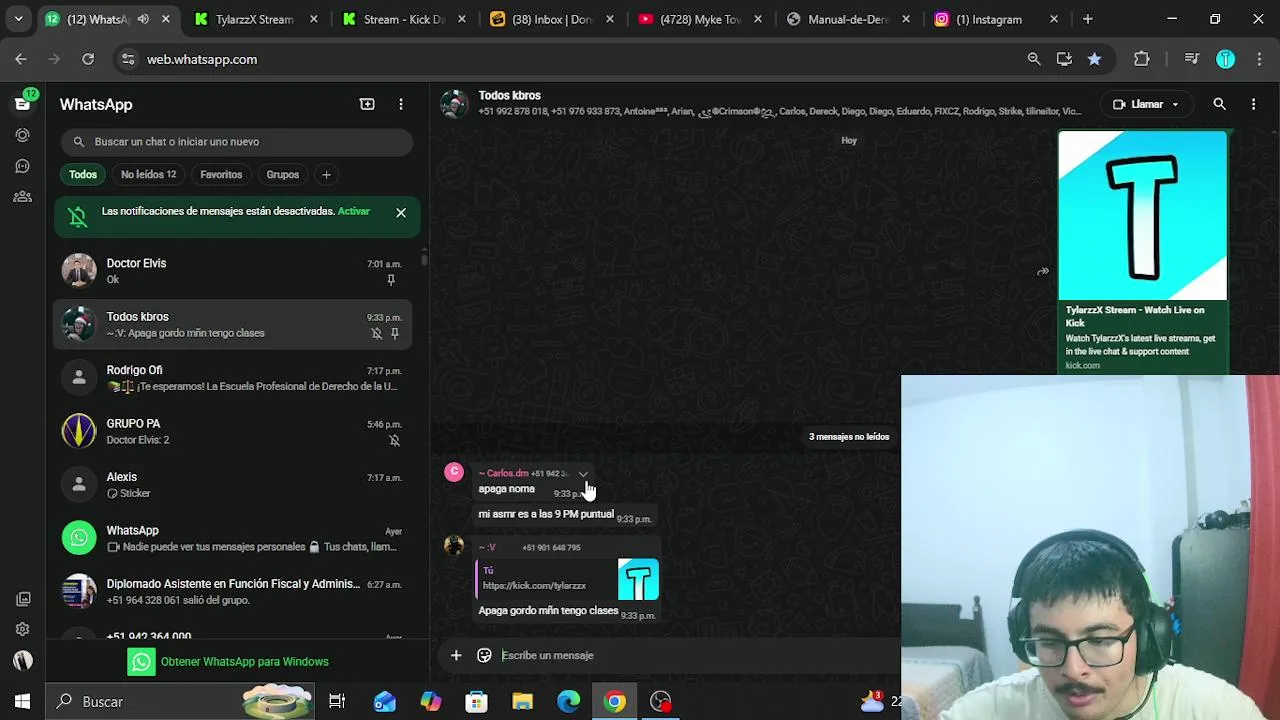Viewport: 1280px width, 720px height.
Task: Open the Chats icon with 12 badge
Action: click(x=22, y=104)
